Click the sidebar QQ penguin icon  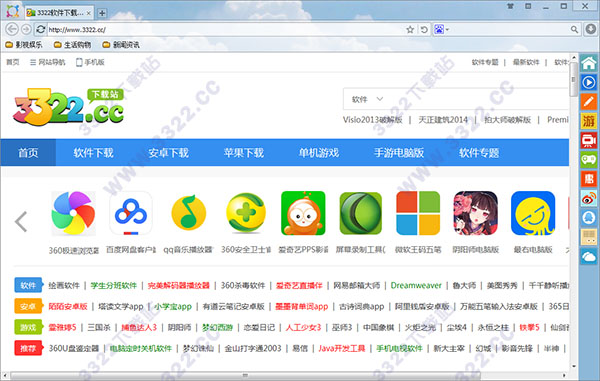point(589,218)
